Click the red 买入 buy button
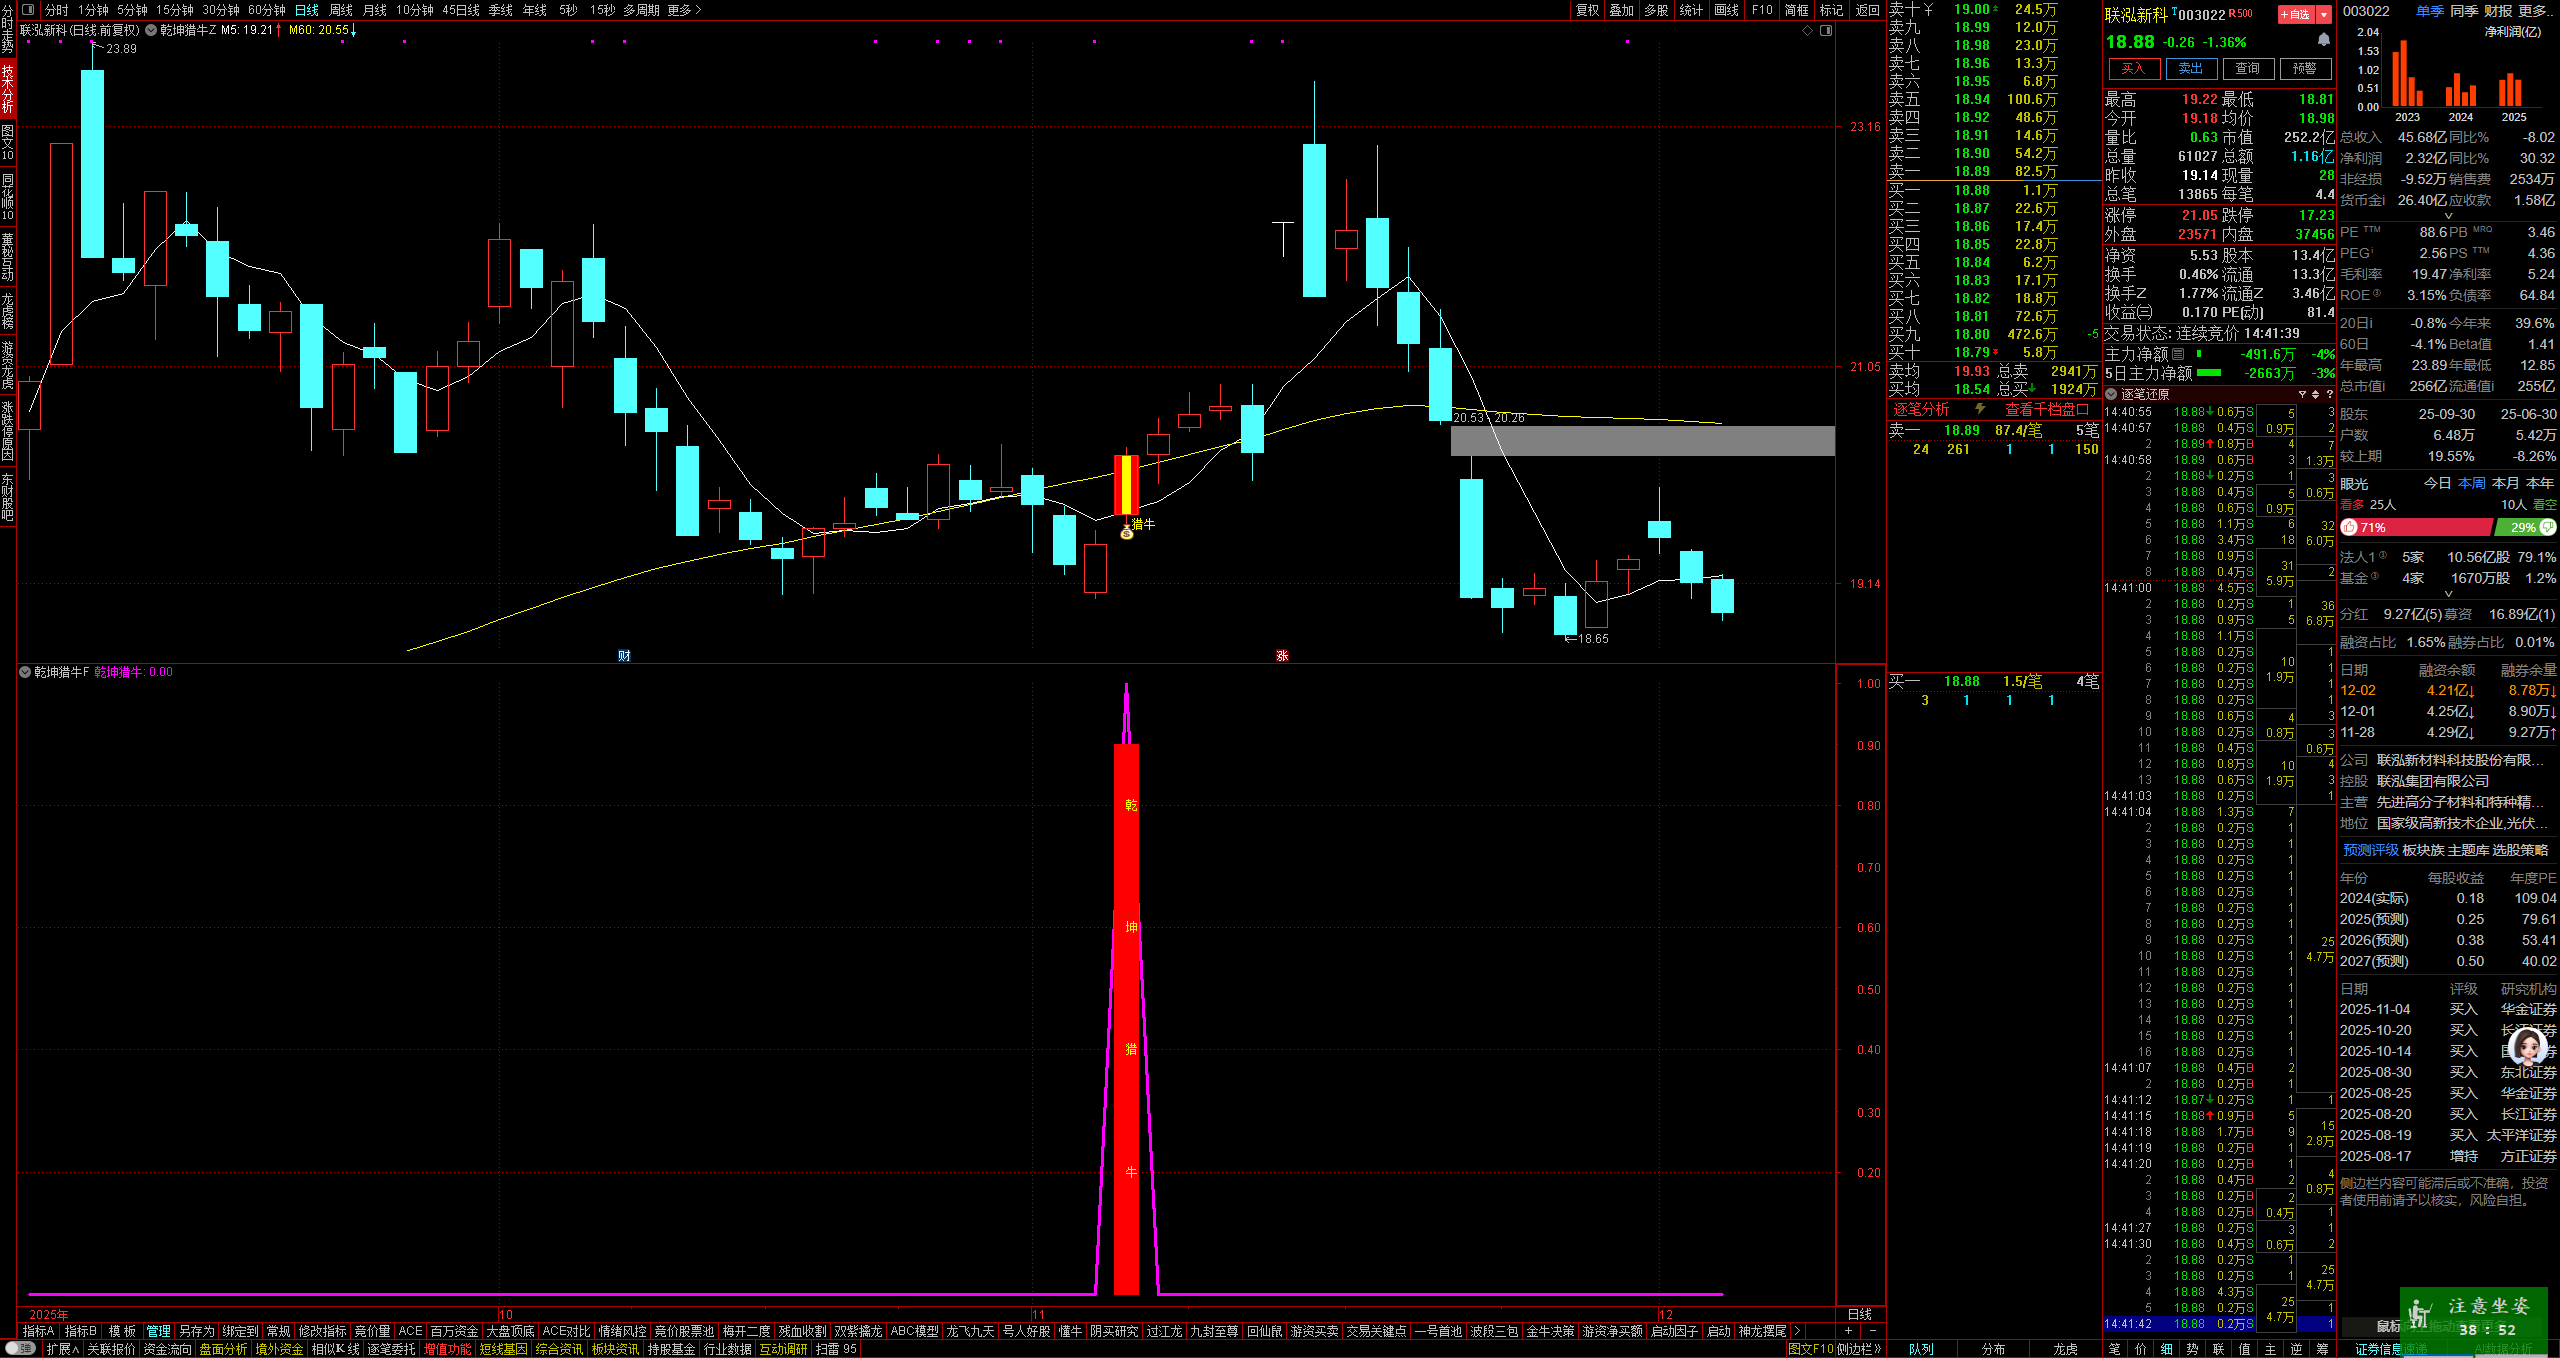This screenshot has width=2560, height=1358. 2133,68
